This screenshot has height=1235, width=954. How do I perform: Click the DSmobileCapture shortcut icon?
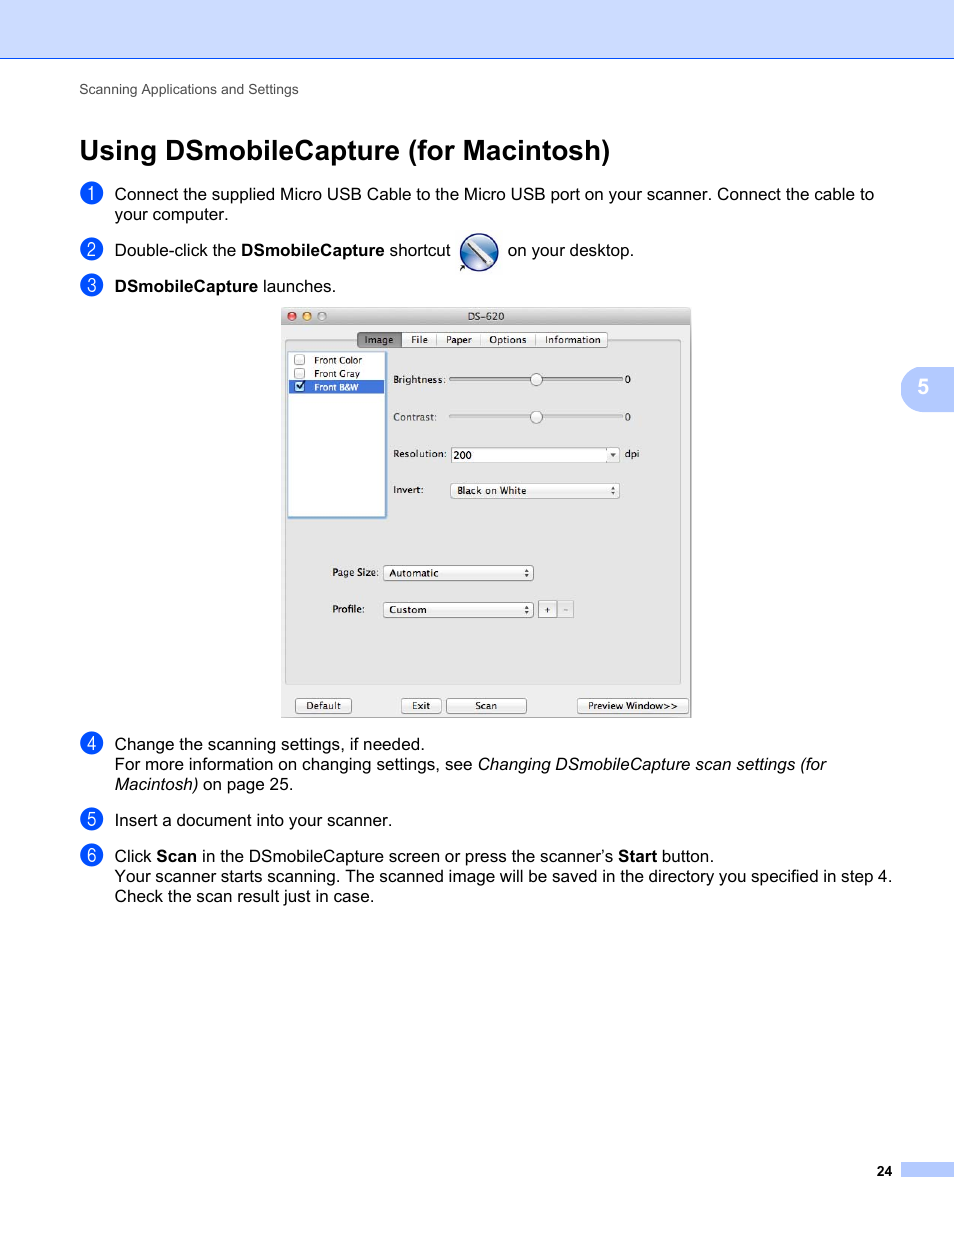(x=479, y=252)
